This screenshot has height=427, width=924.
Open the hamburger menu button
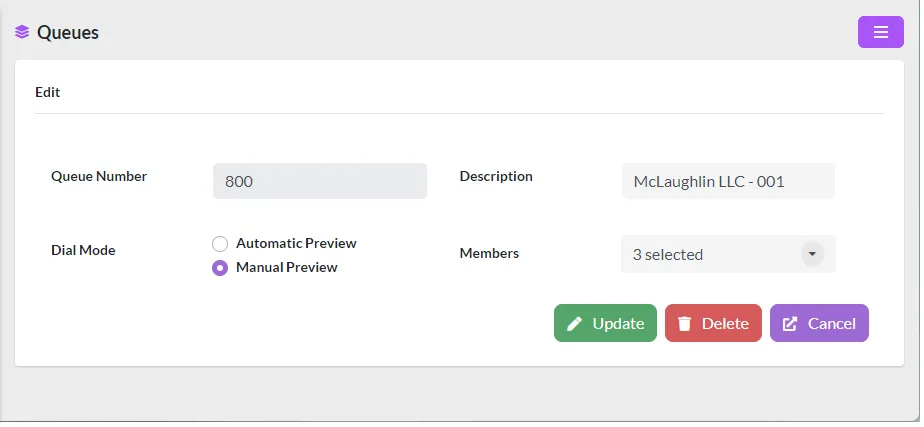click(x=880, y=32)
